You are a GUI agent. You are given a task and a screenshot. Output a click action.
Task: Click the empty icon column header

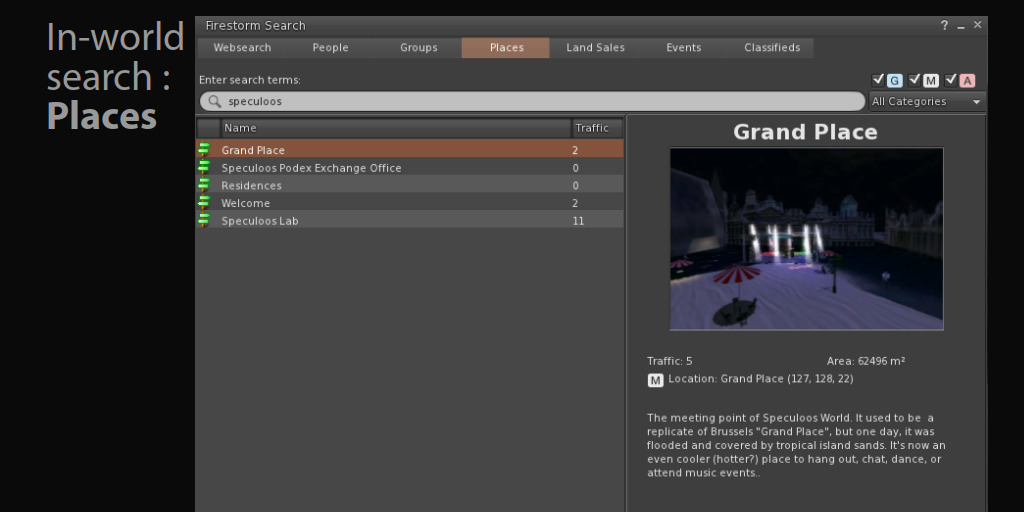coord(209,128)
